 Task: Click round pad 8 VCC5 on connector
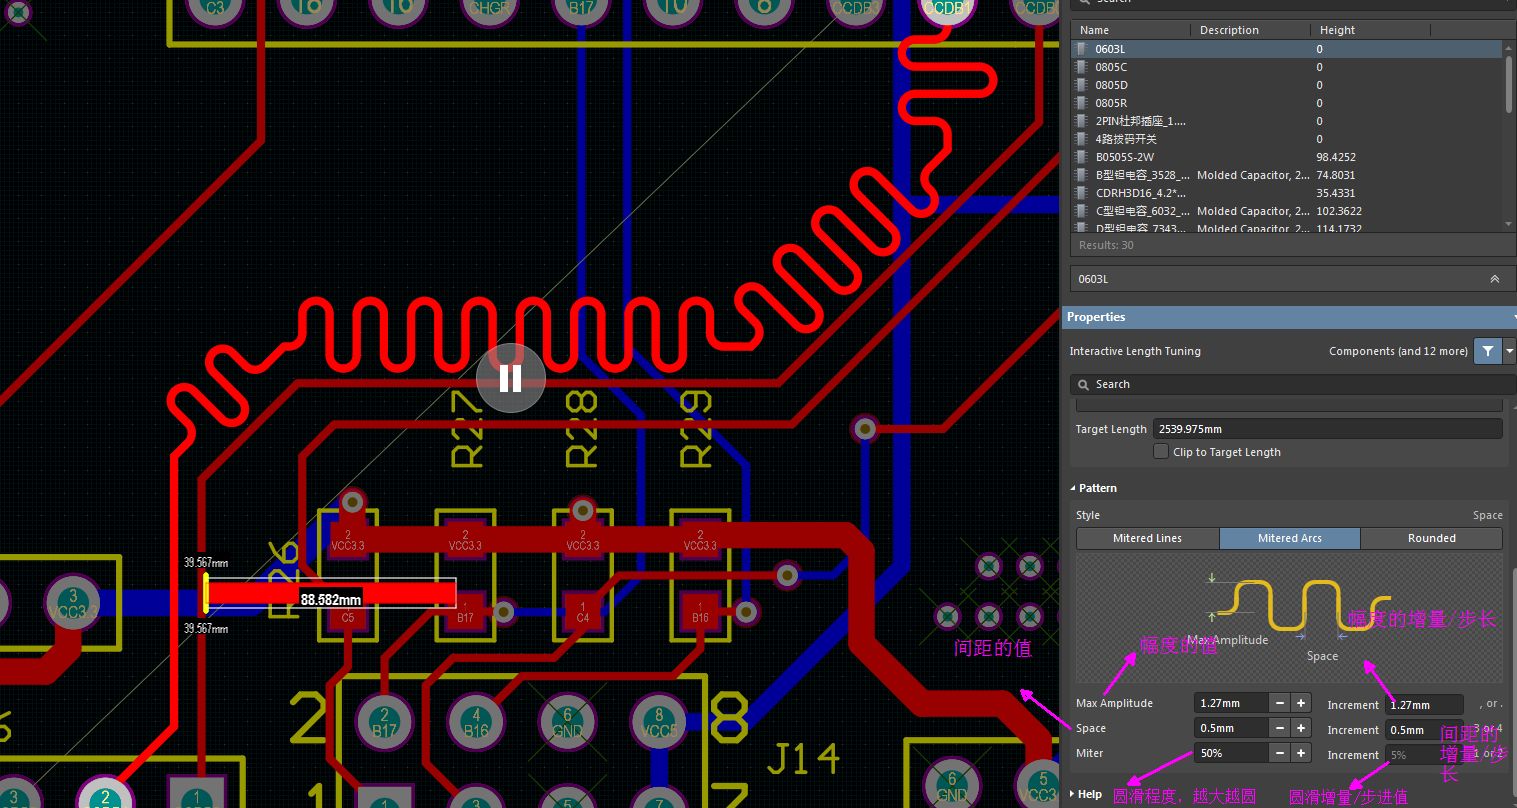[659, 722]
